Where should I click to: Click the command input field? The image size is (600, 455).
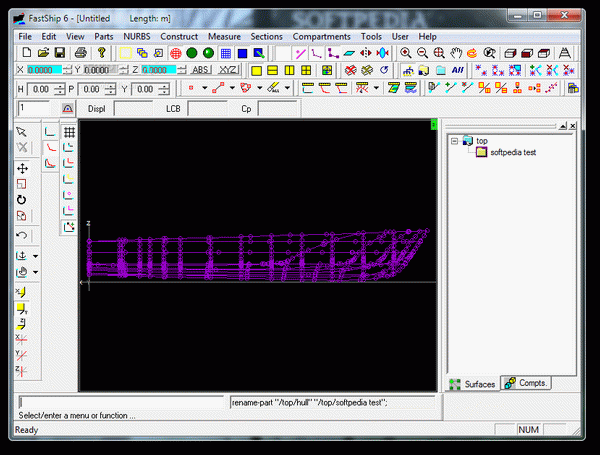point(121,403)
